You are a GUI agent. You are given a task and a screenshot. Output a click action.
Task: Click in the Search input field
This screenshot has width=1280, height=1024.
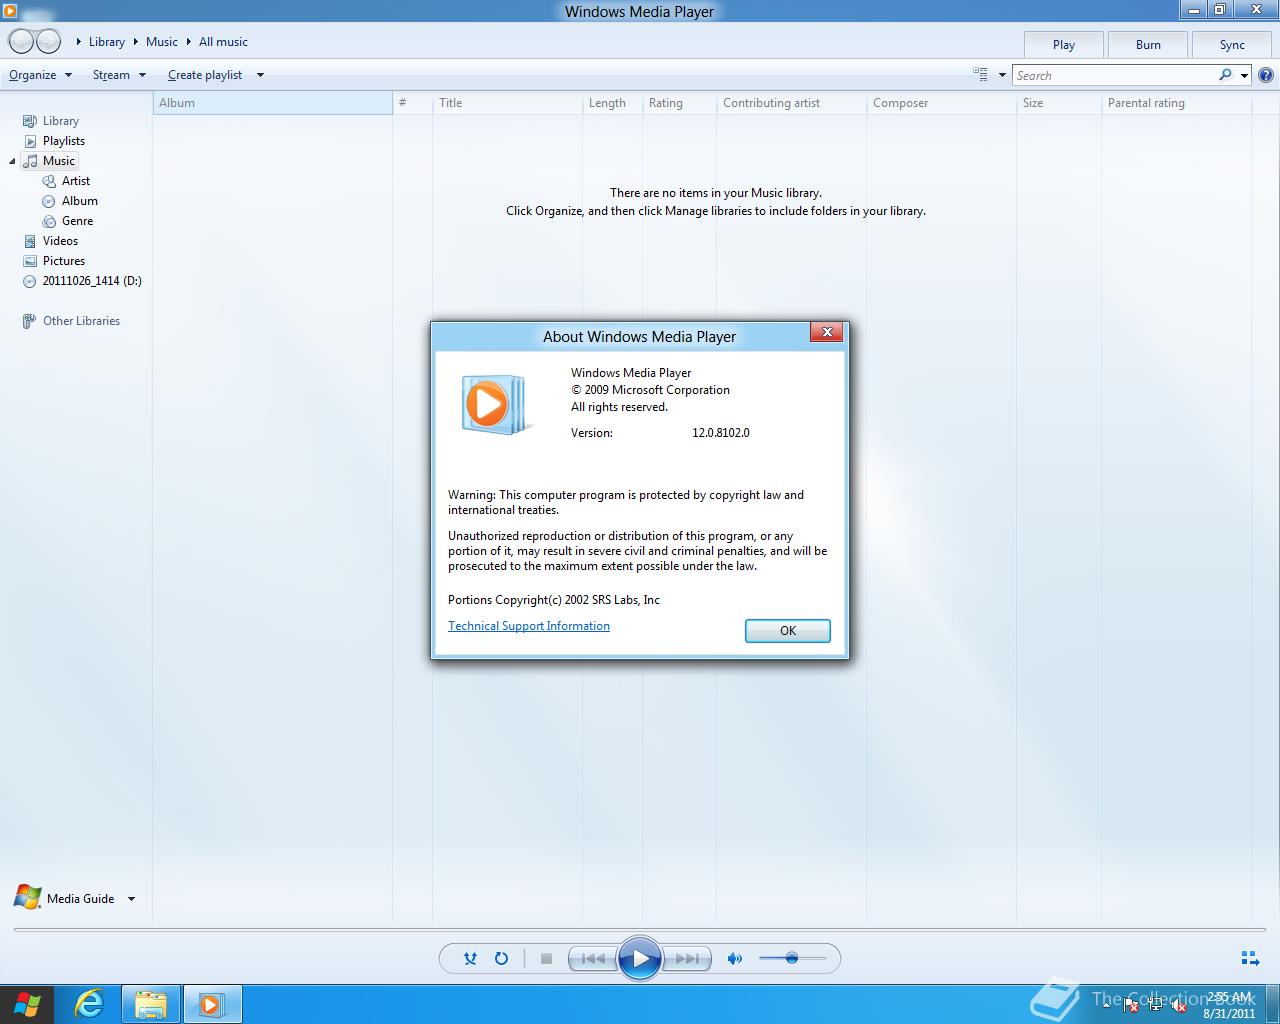tap(1113, 75)
